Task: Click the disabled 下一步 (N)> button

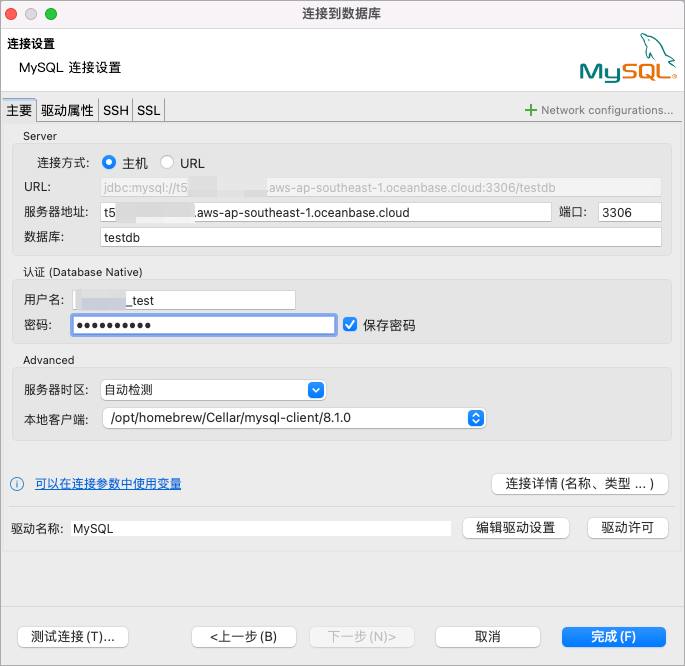Action: point(362,637)
